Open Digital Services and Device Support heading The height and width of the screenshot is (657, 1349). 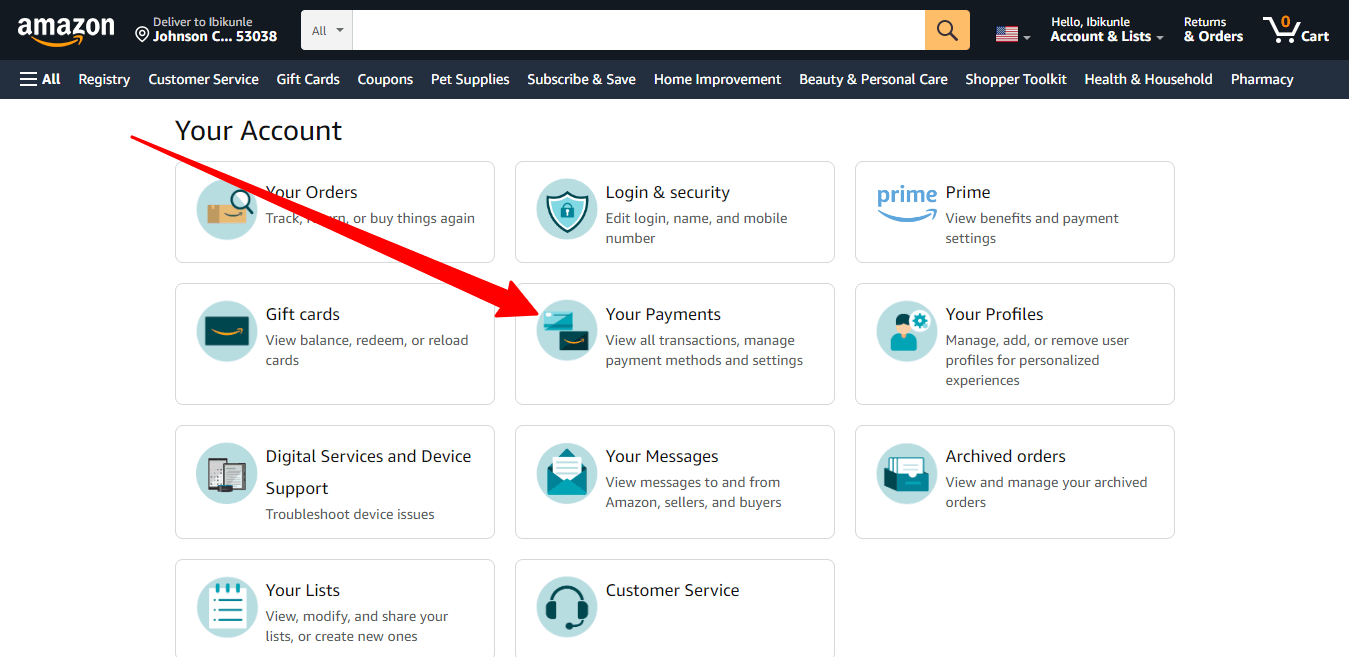click(x=368, y=472)
